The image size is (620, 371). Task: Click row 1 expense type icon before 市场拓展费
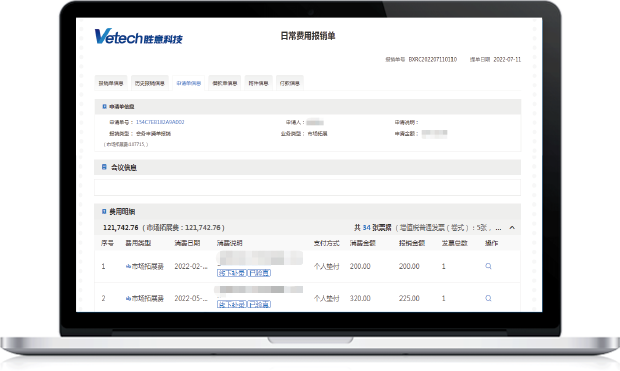tap(128, 267)
